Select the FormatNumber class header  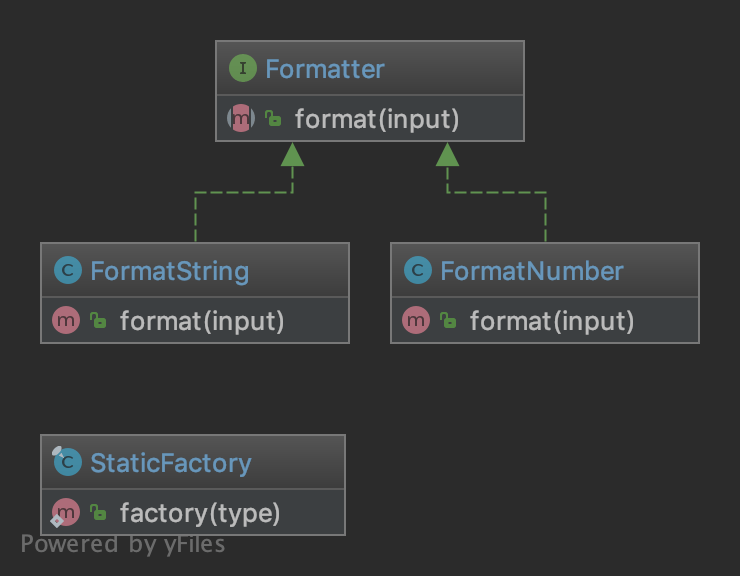(x=531, y=271)
